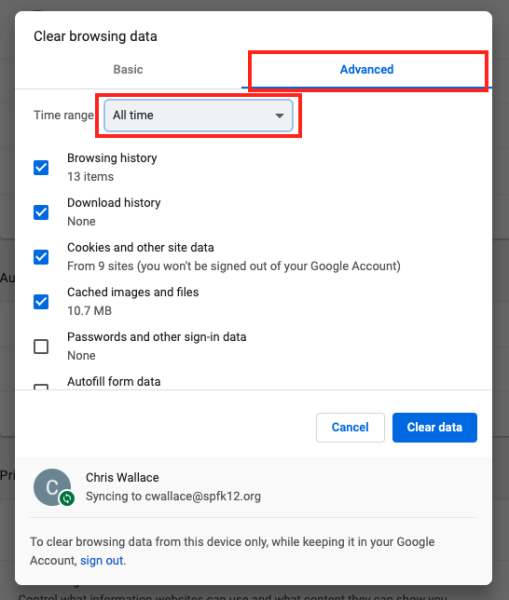This screenshot has width=509, height=600.
Task: Click the Passwords and other sign-in data label
Action: [157, 337]
